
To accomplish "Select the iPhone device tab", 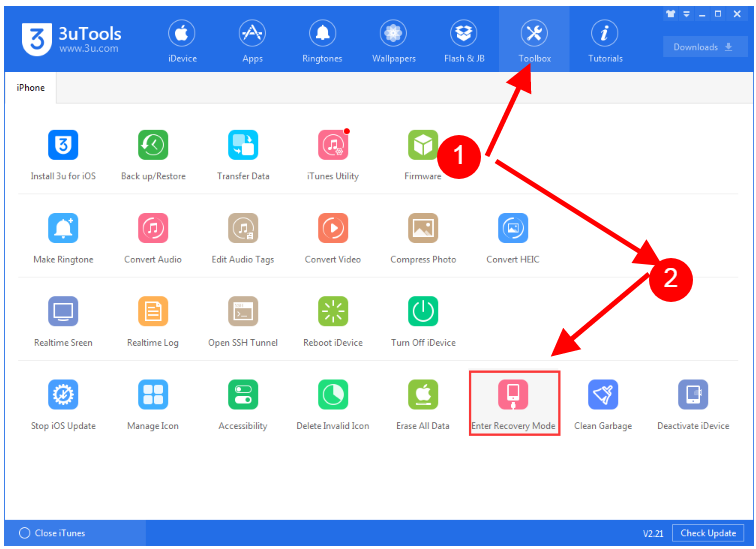I will pyautogui.click(x=30, y=88).
